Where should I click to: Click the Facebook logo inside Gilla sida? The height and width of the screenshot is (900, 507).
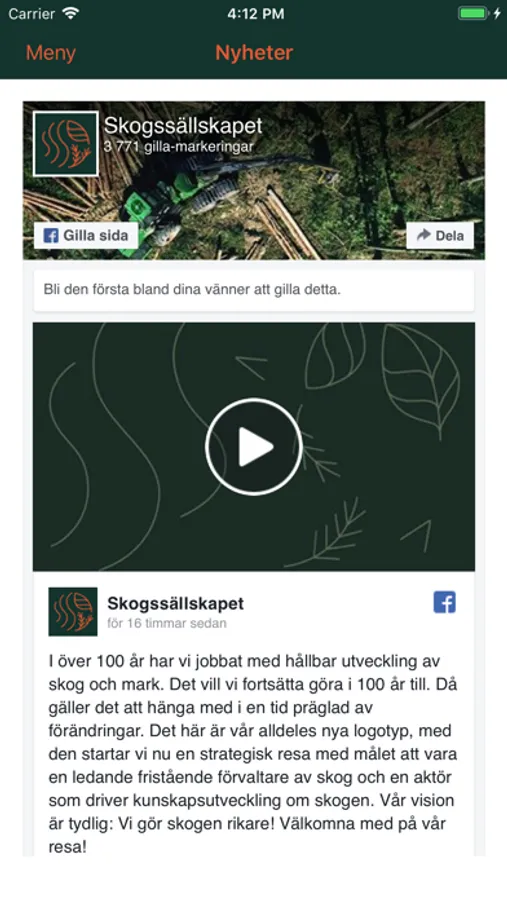(x=51, y=235)
